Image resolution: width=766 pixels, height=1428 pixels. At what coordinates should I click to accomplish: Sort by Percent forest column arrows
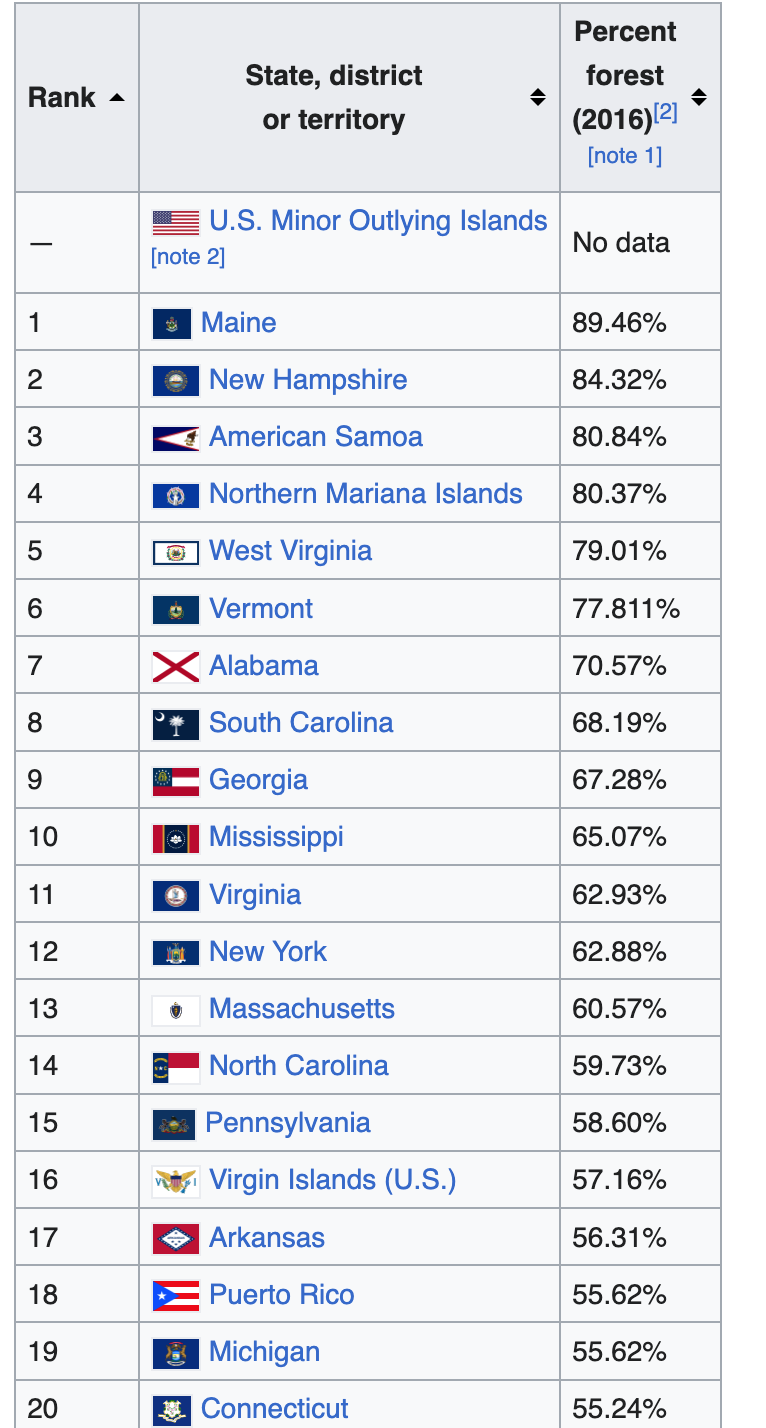point(699,98)
